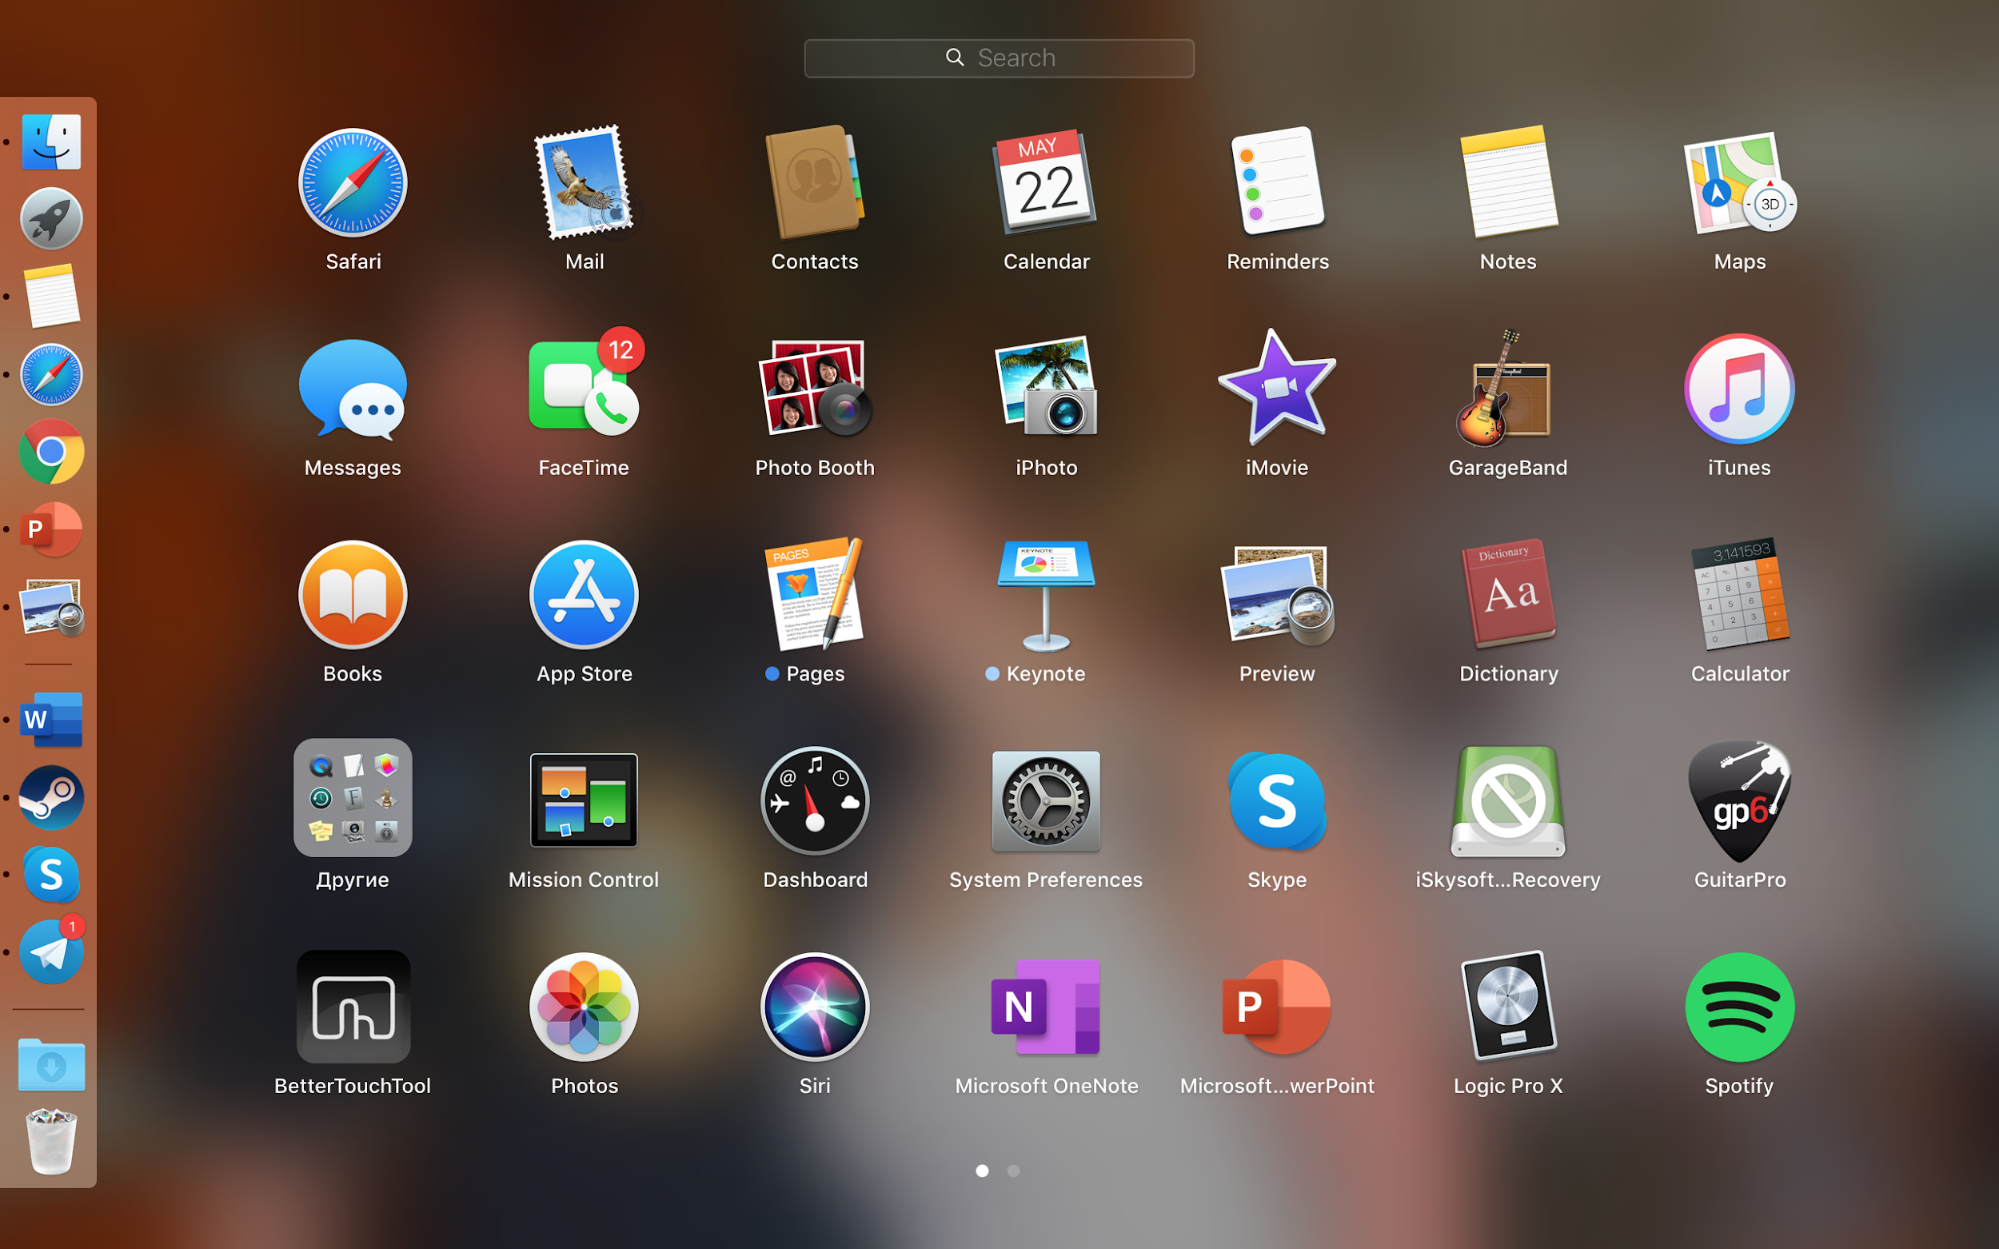The width and height of the screenshot is (1999, 1249).
Task: Open Dashboard
Action: point(815,801)
